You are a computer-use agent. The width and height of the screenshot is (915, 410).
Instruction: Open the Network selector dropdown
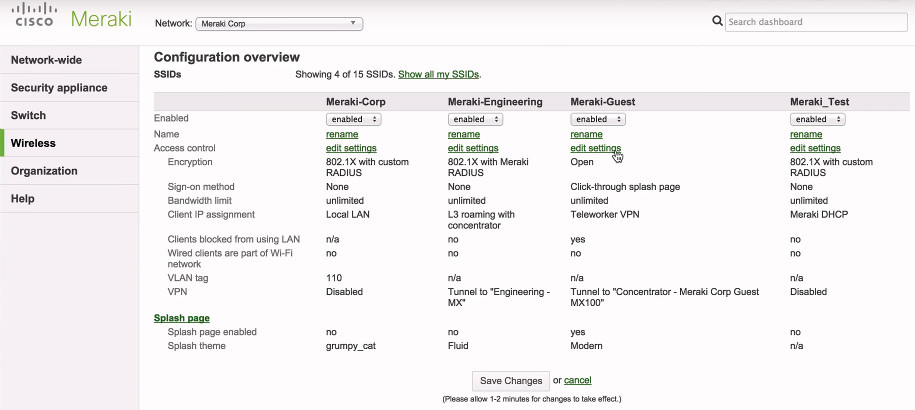pos(279,24)
